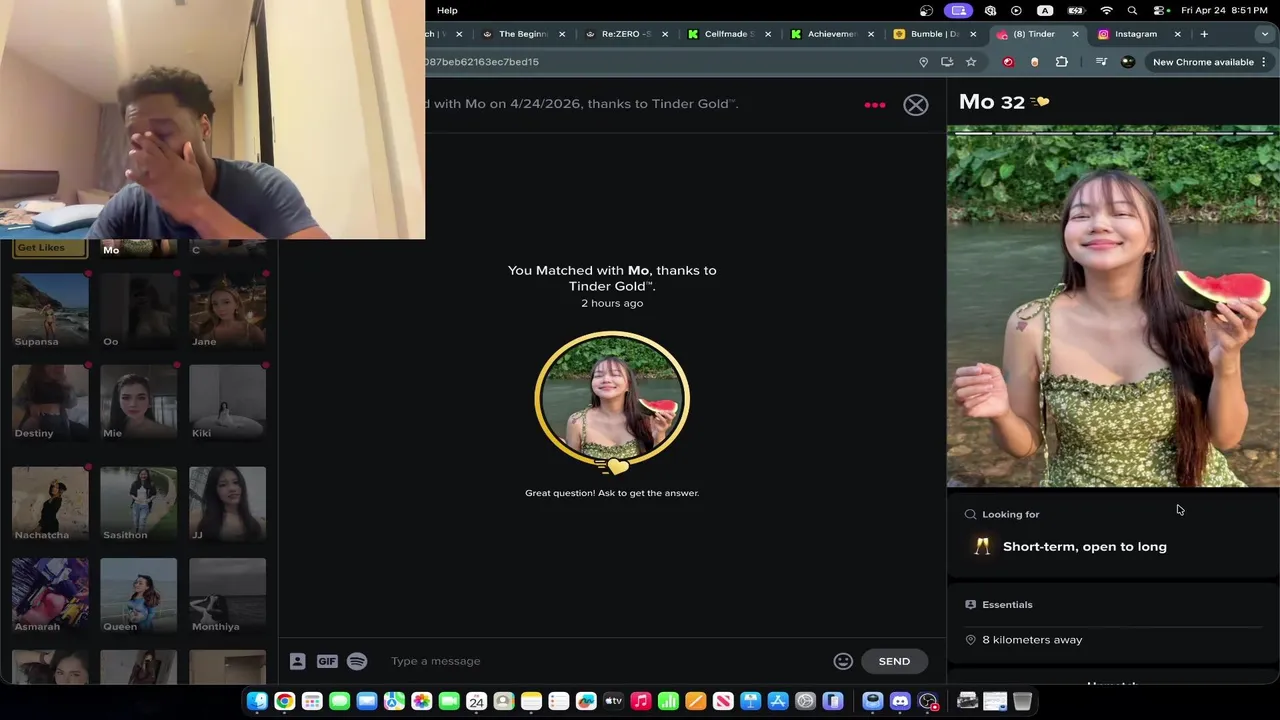The image size is (1280, 720).
Task: Open Help in the macOS menu bar
Action: pos(447,10)
